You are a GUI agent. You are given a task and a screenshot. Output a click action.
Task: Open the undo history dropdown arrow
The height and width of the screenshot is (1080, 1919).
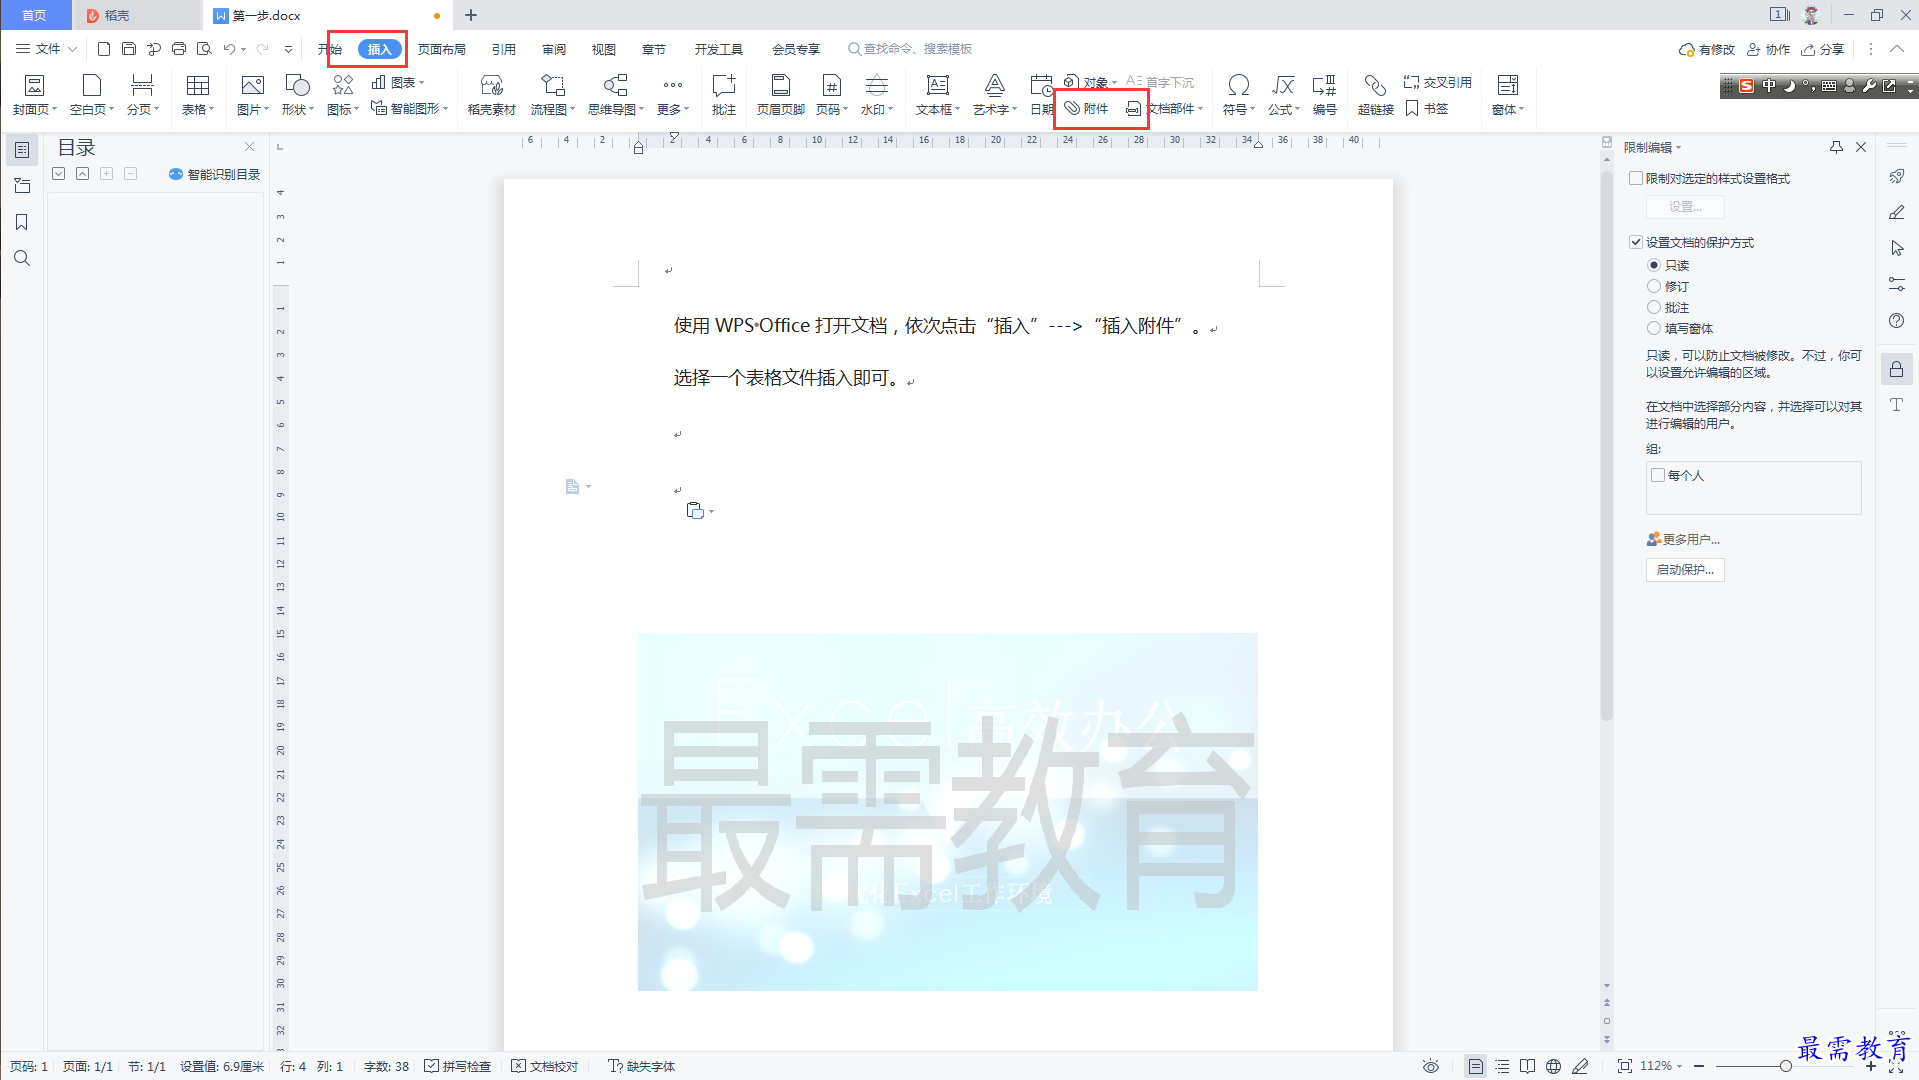[244, 49]
